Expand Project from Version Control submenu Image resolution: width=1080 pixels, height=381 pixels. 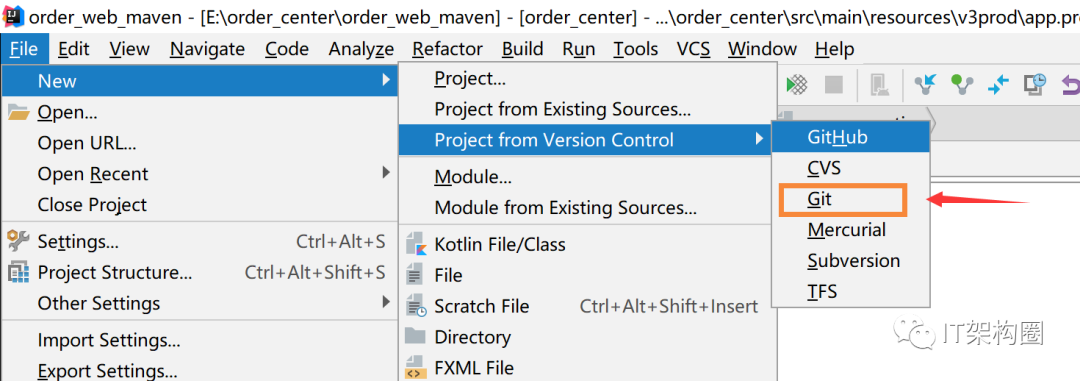pos(584,140)
